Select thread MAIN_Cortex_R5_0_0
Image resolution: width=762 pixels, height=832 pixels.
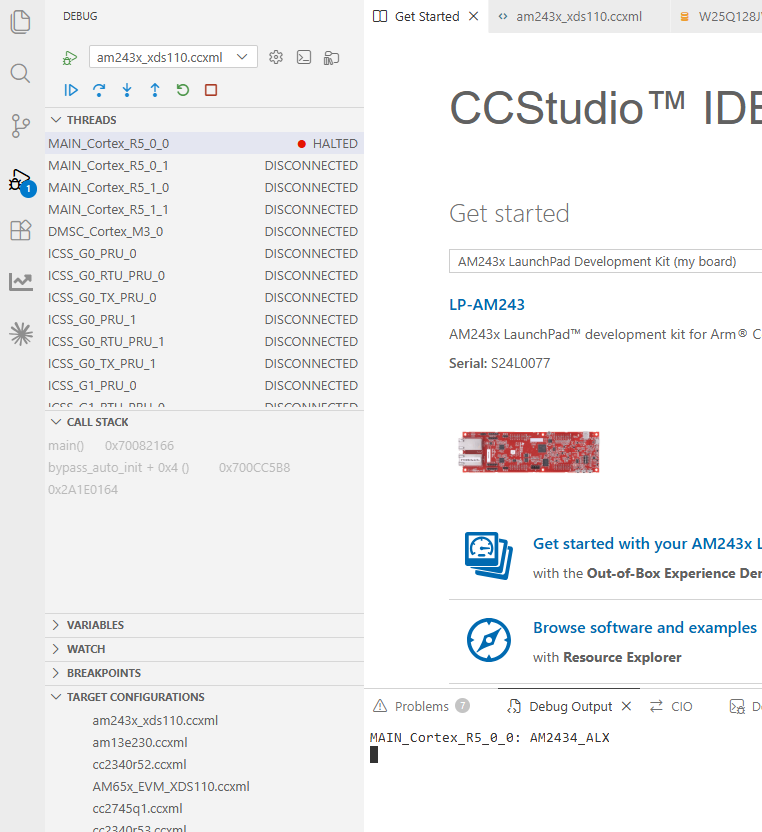coord(204,143)
